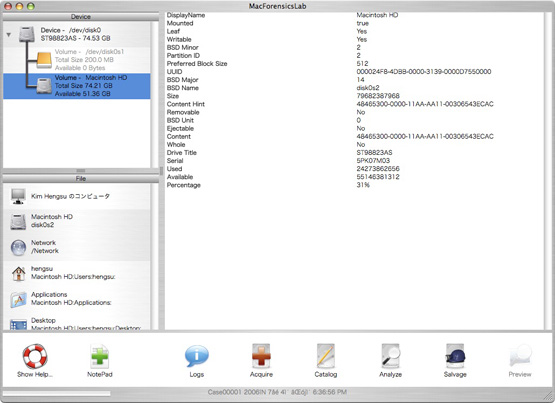Click the progress bar in status area
The width and height of the screenshot is (555, 403).
coord(57,393)
